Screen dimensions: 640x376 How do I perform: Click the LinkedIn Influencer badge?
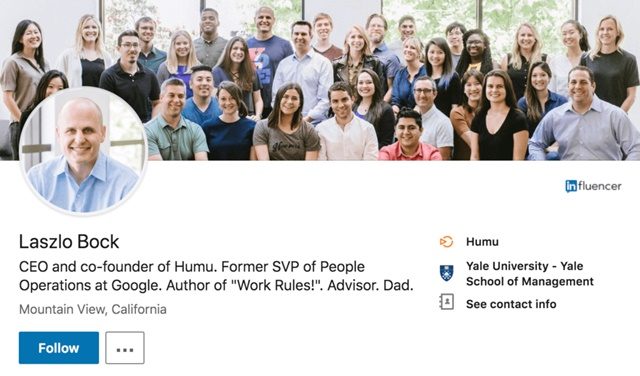coord(593,186)
